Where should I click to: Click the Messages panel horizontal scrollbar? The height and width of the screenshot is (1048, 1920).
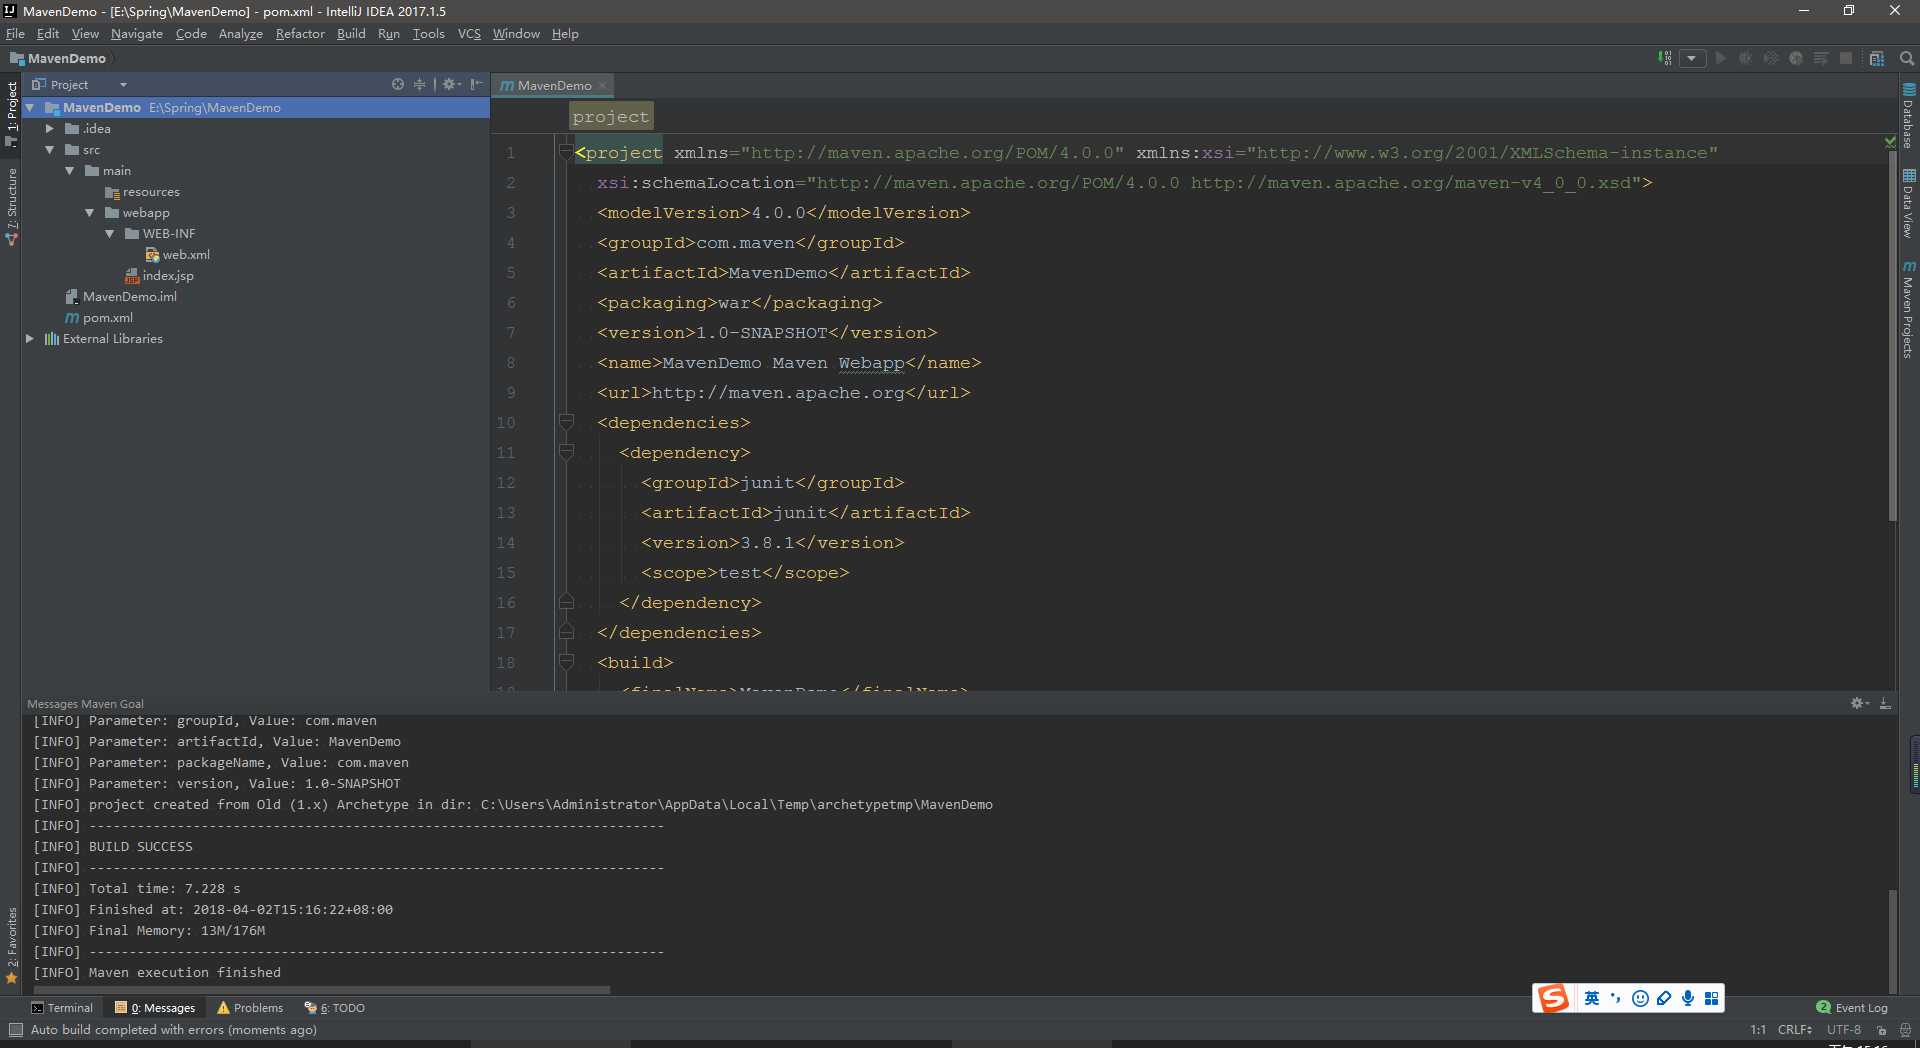point(321,990)
